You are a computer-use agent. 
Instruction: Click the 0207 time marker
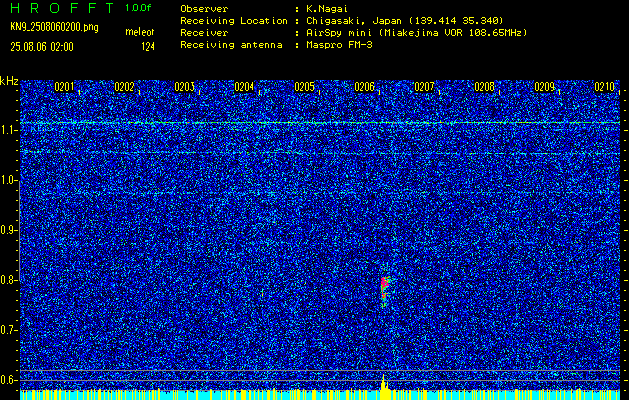(424, 87)
